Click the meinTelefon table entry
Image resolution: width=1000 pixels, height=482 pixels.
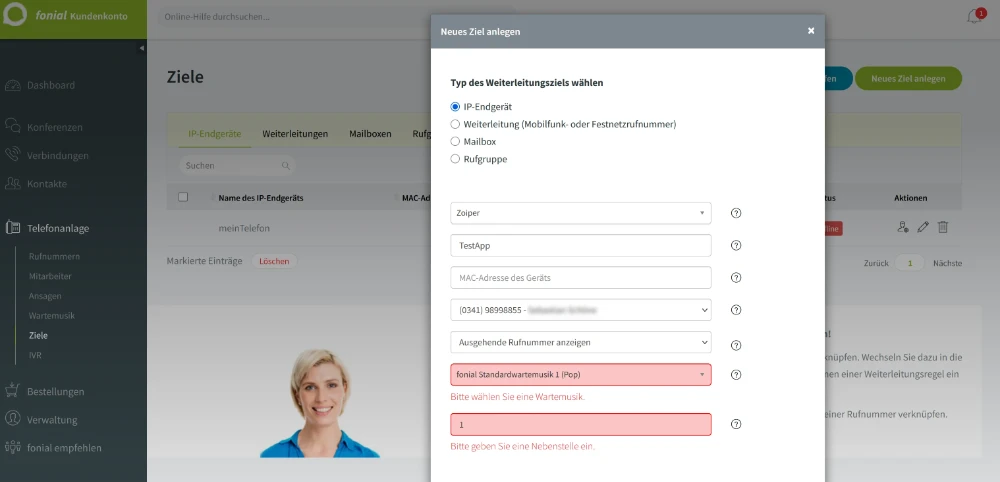[242, 228]
